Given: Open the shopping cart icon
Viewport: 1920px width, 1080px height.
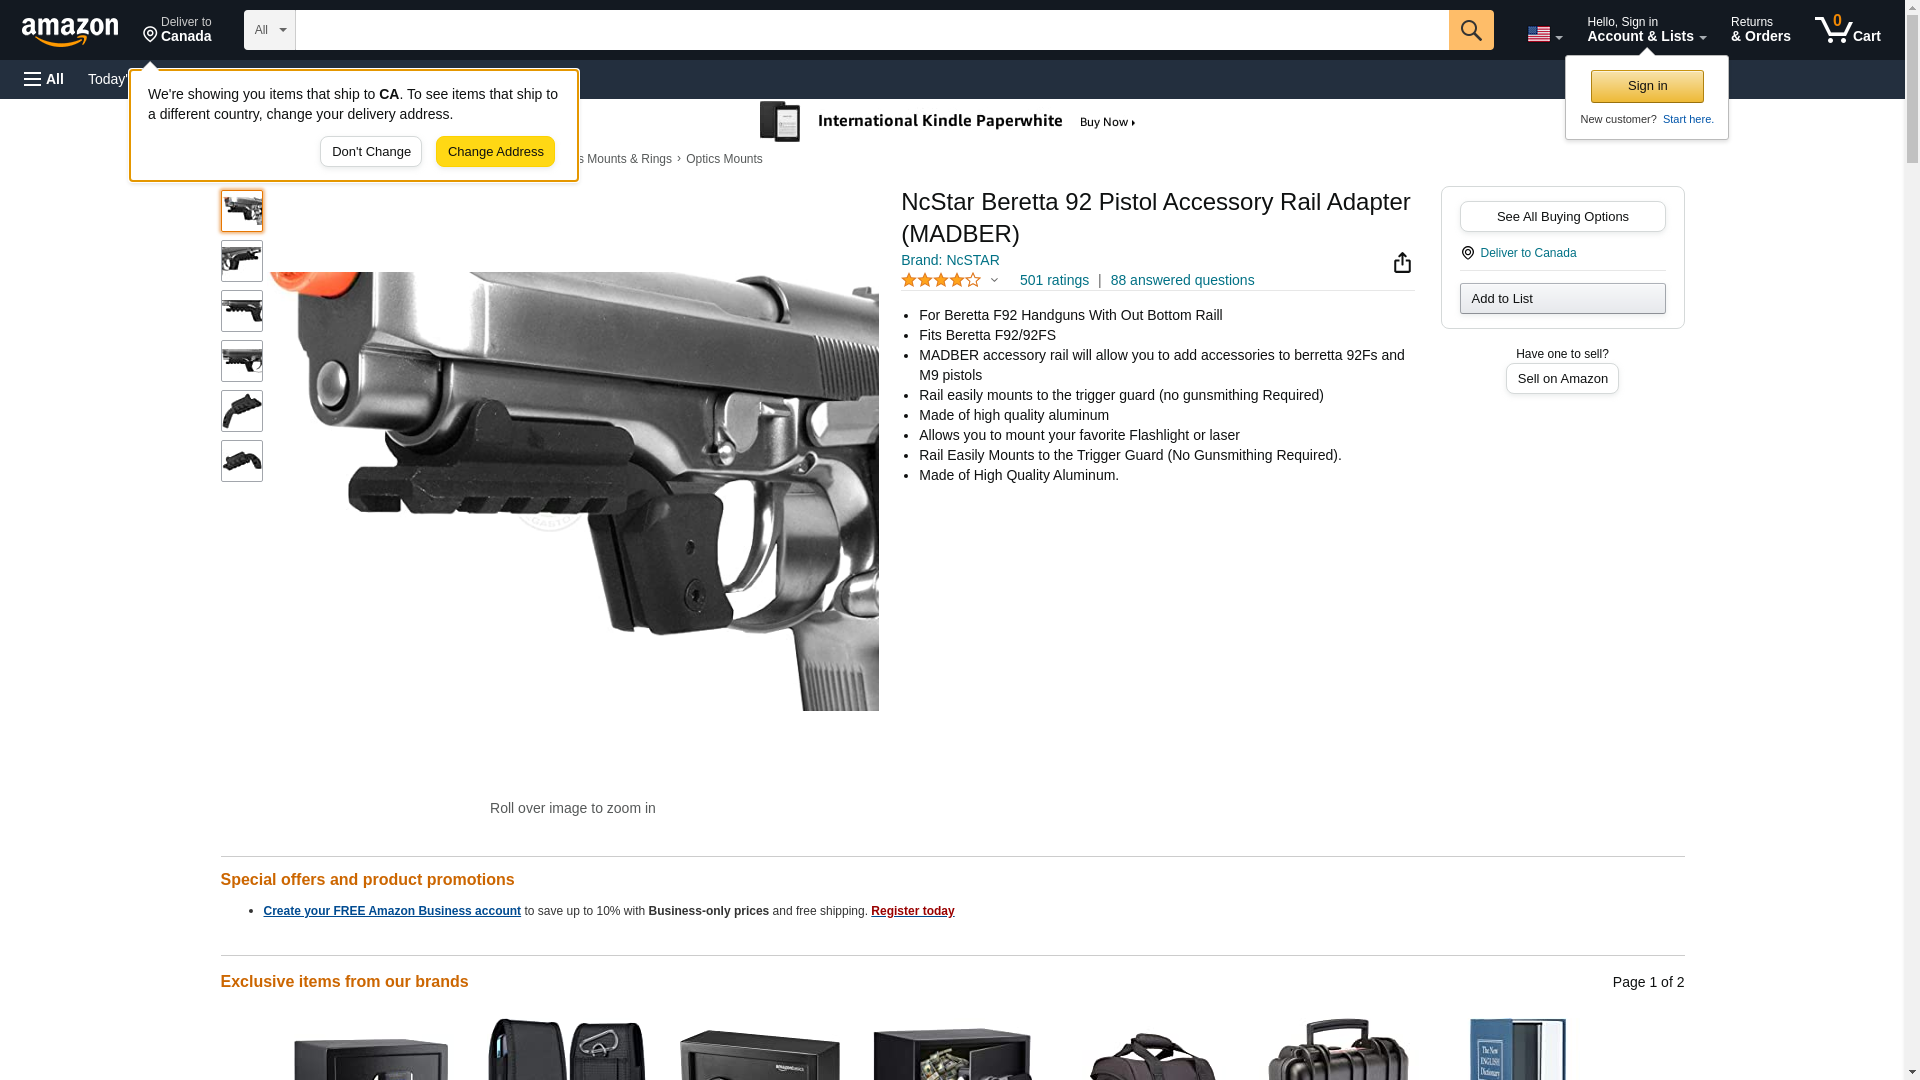Looking at the screenshot, I should pyautogui.click(x=1847, y=30).
